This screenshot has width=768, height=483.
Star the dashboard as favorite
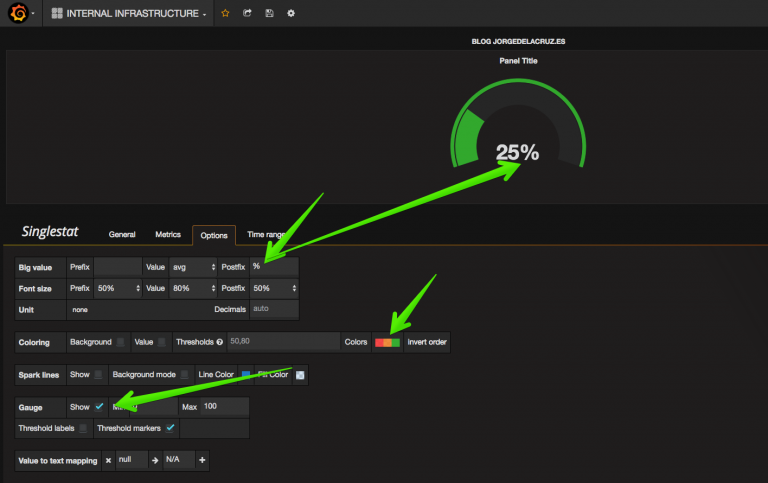(x=225, y=13)
